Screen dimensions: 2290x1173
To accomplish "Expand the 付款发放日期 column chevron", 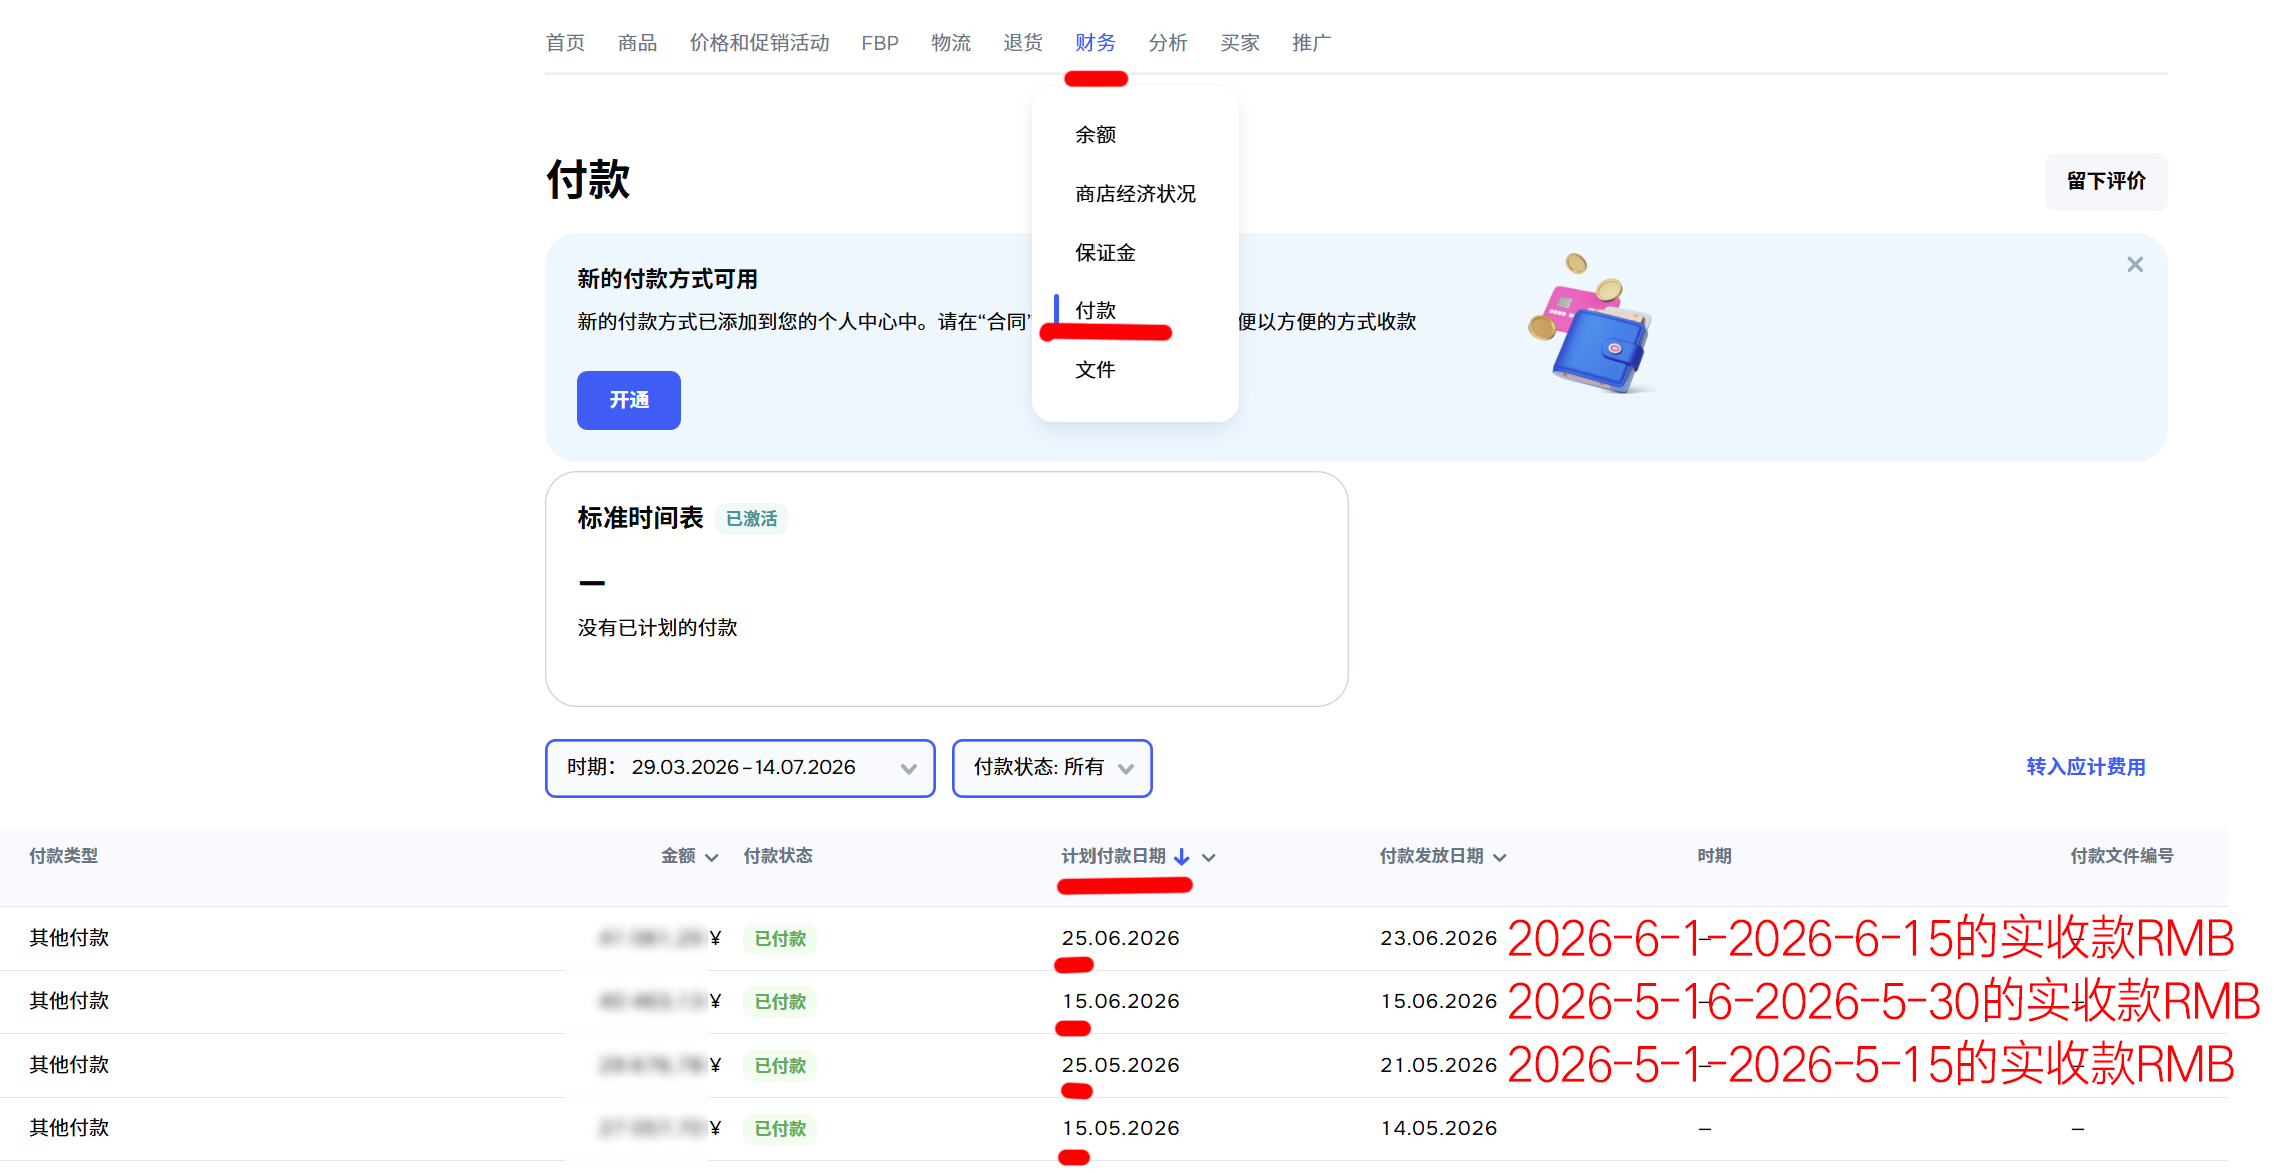I will coord(1499,858).
